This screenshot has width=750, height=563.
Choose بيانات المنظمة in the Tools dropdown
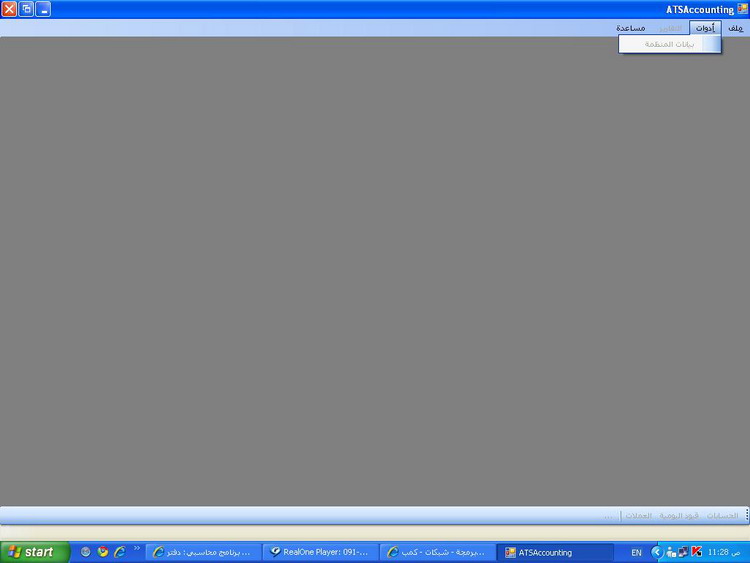pyautogui.click(x=669, y=44)
